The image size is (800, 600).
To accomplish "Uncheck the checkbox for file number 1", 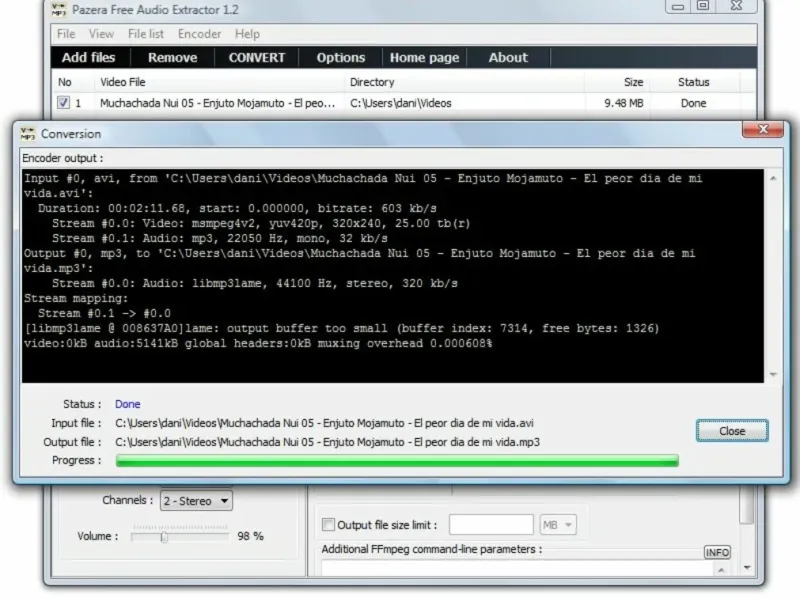I will coord(63,103).
